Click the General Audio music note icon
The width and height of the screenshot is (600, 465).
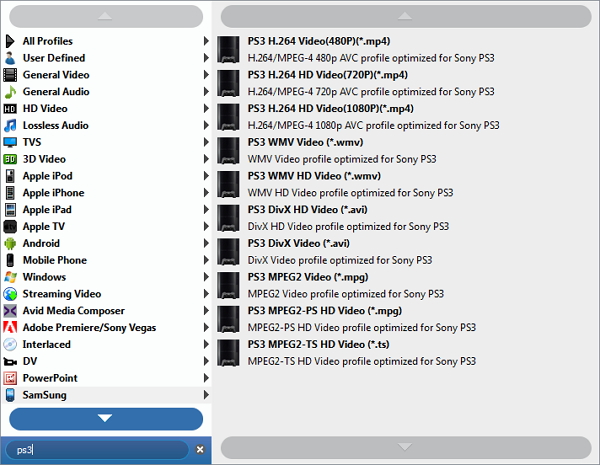tap(10, 91)
